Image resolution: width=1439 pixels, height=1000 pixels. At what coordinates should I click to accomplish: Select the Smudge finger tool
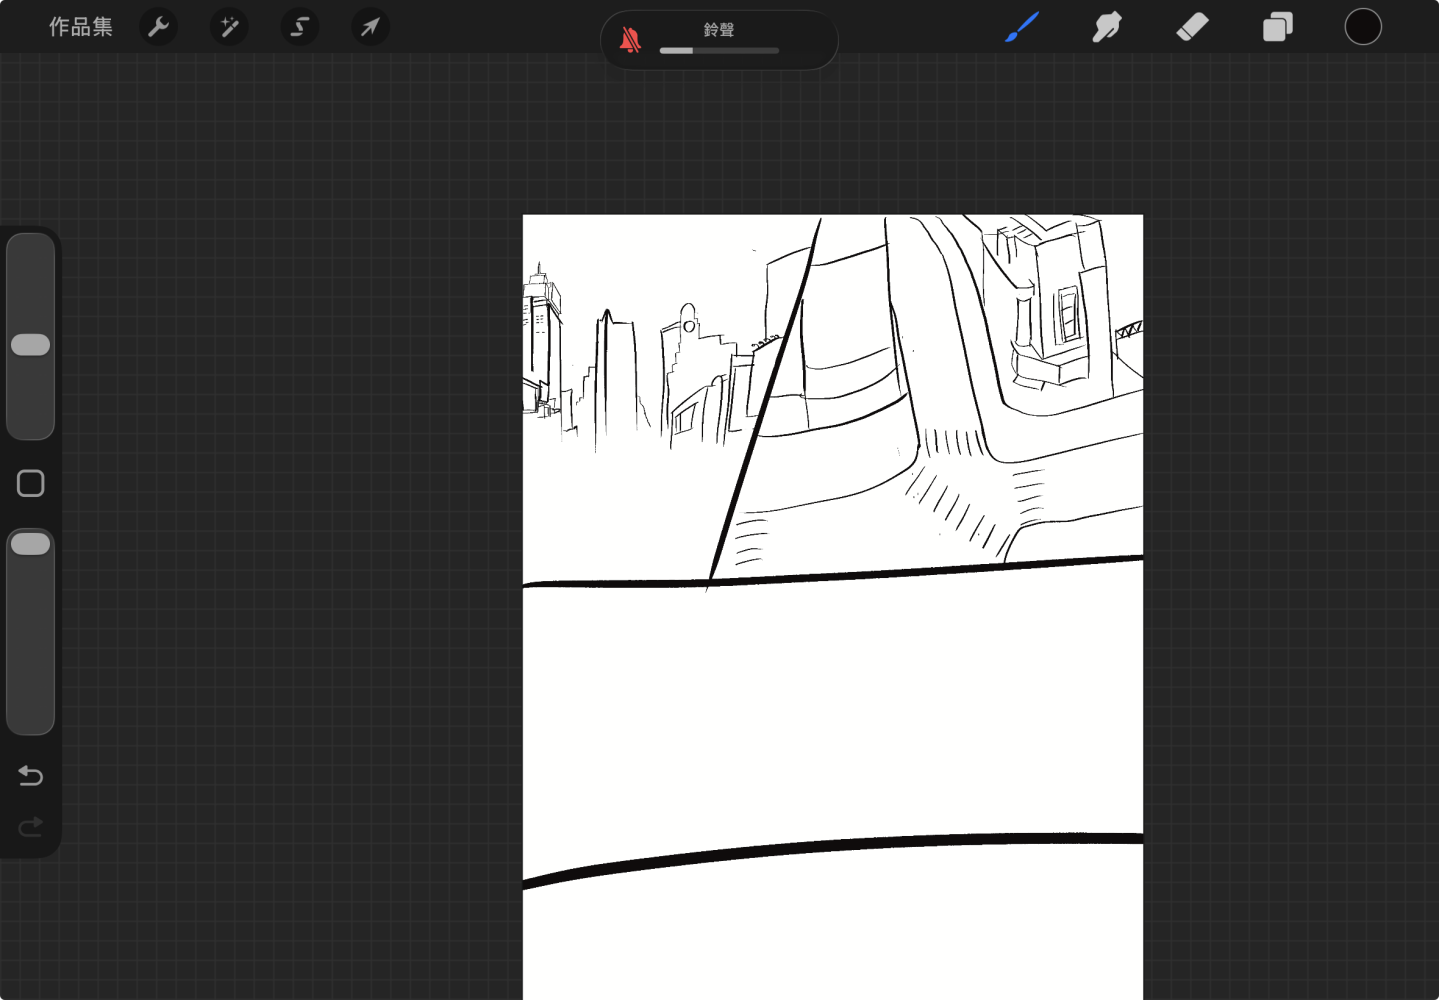pyautogui.click(x=1107, y=27)
